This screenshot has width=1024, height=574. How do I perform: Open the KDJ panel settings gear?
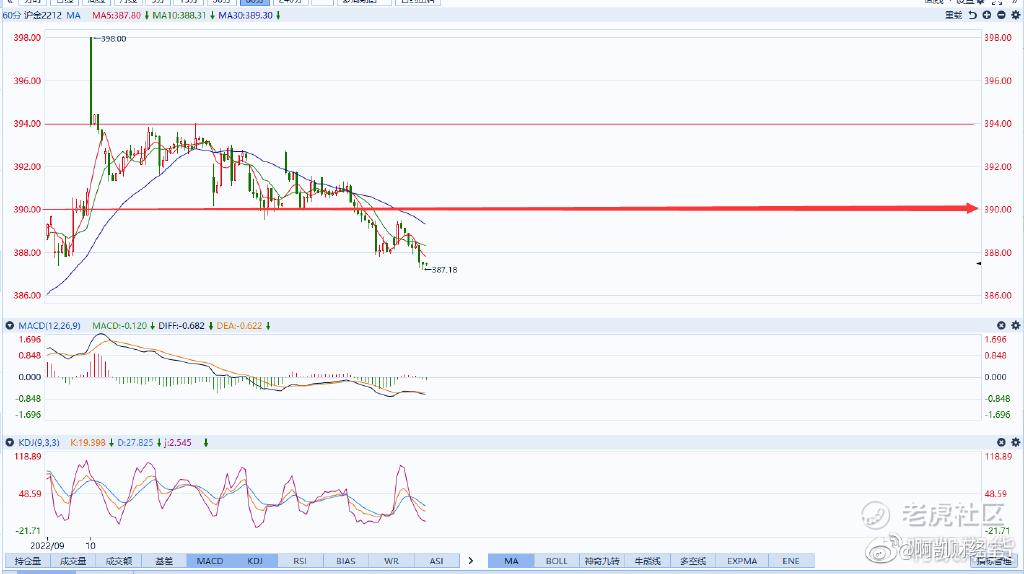click(1016, 442)
